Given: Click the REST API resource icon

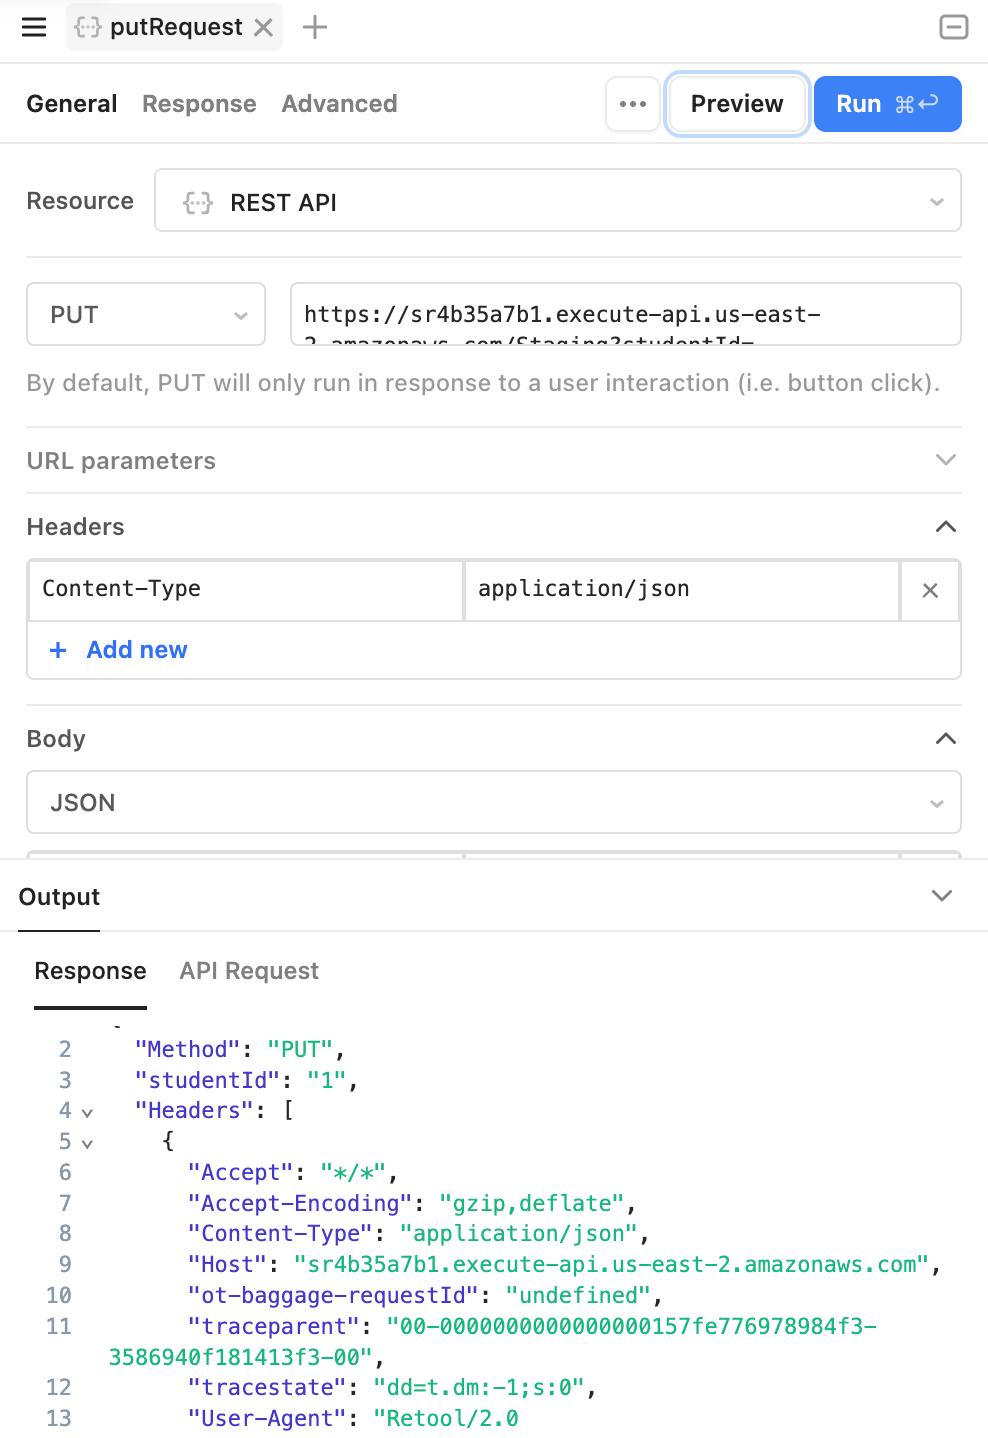Looking at the screenshot, I should click(x=198, y=202).
